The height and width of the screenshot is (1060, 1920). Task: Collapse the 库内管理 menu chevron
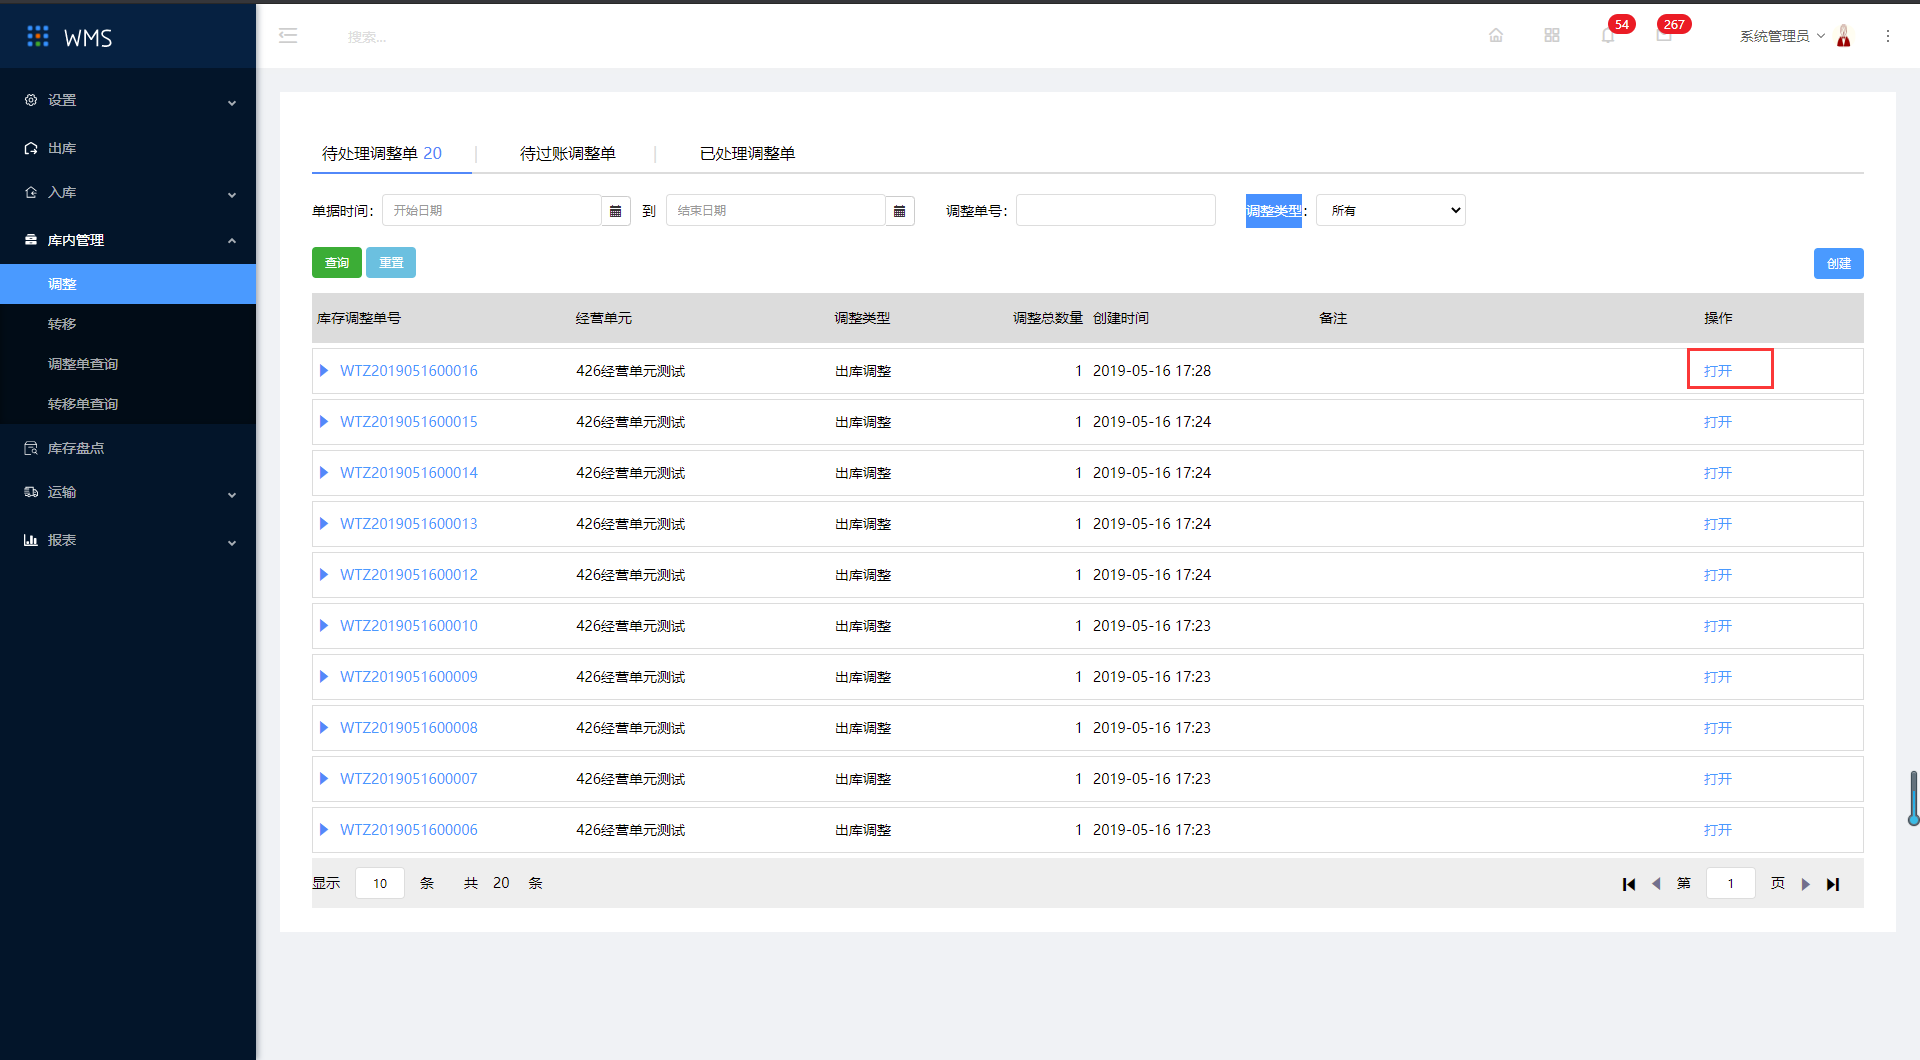232,241
